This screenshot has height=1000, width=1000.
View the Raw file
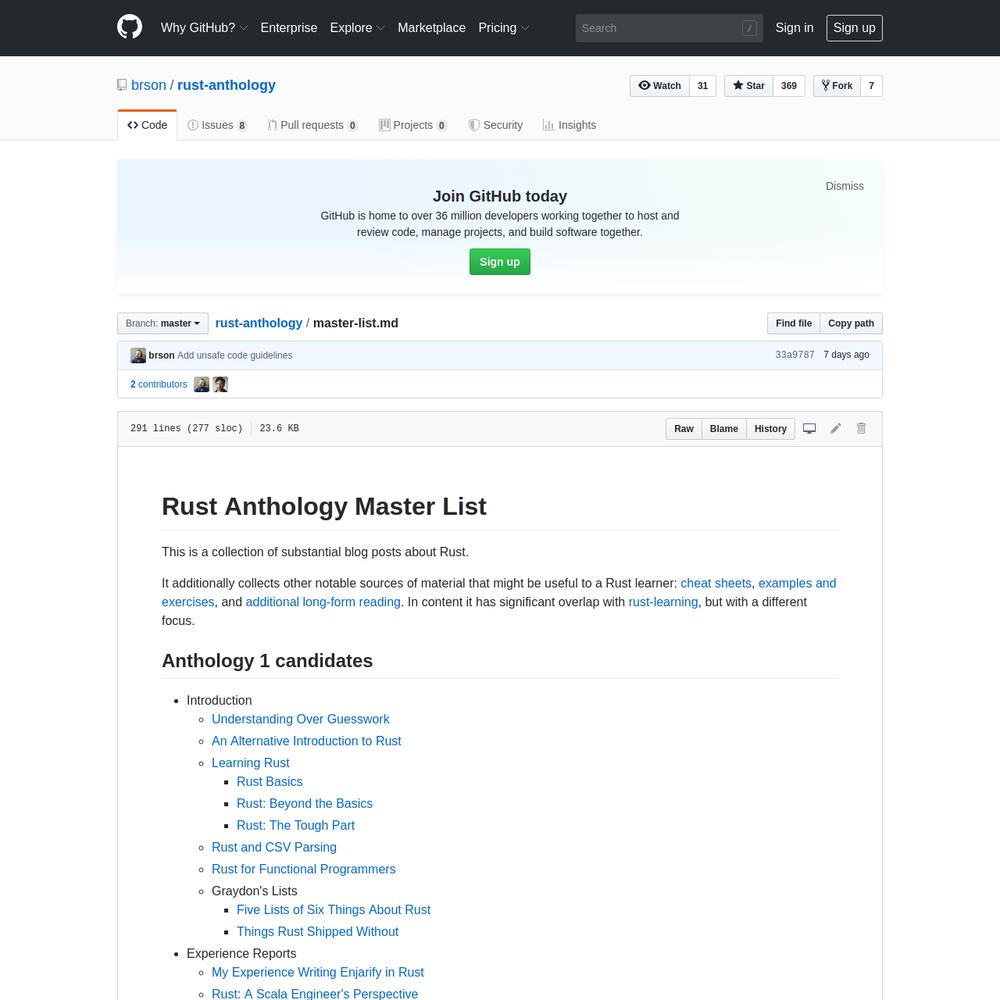pos(684,429)
